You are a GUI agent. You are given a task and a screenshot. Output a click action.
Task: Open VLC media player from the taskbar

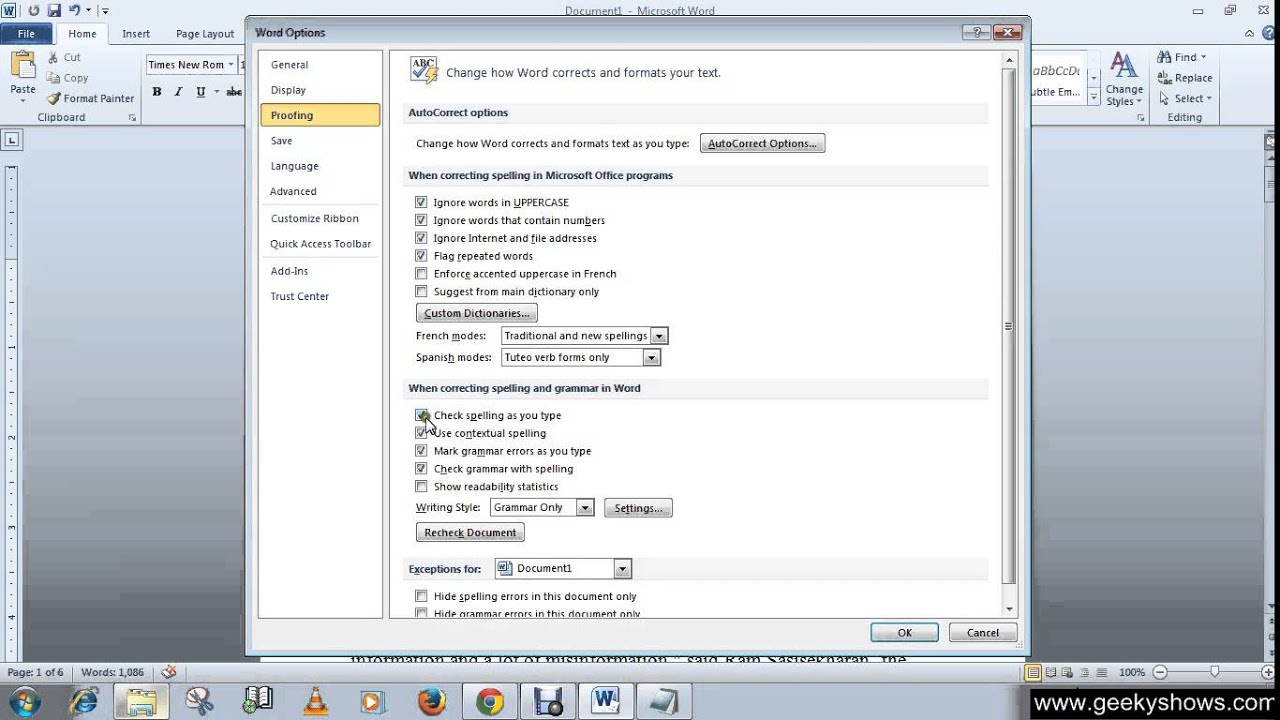point(315,701)
